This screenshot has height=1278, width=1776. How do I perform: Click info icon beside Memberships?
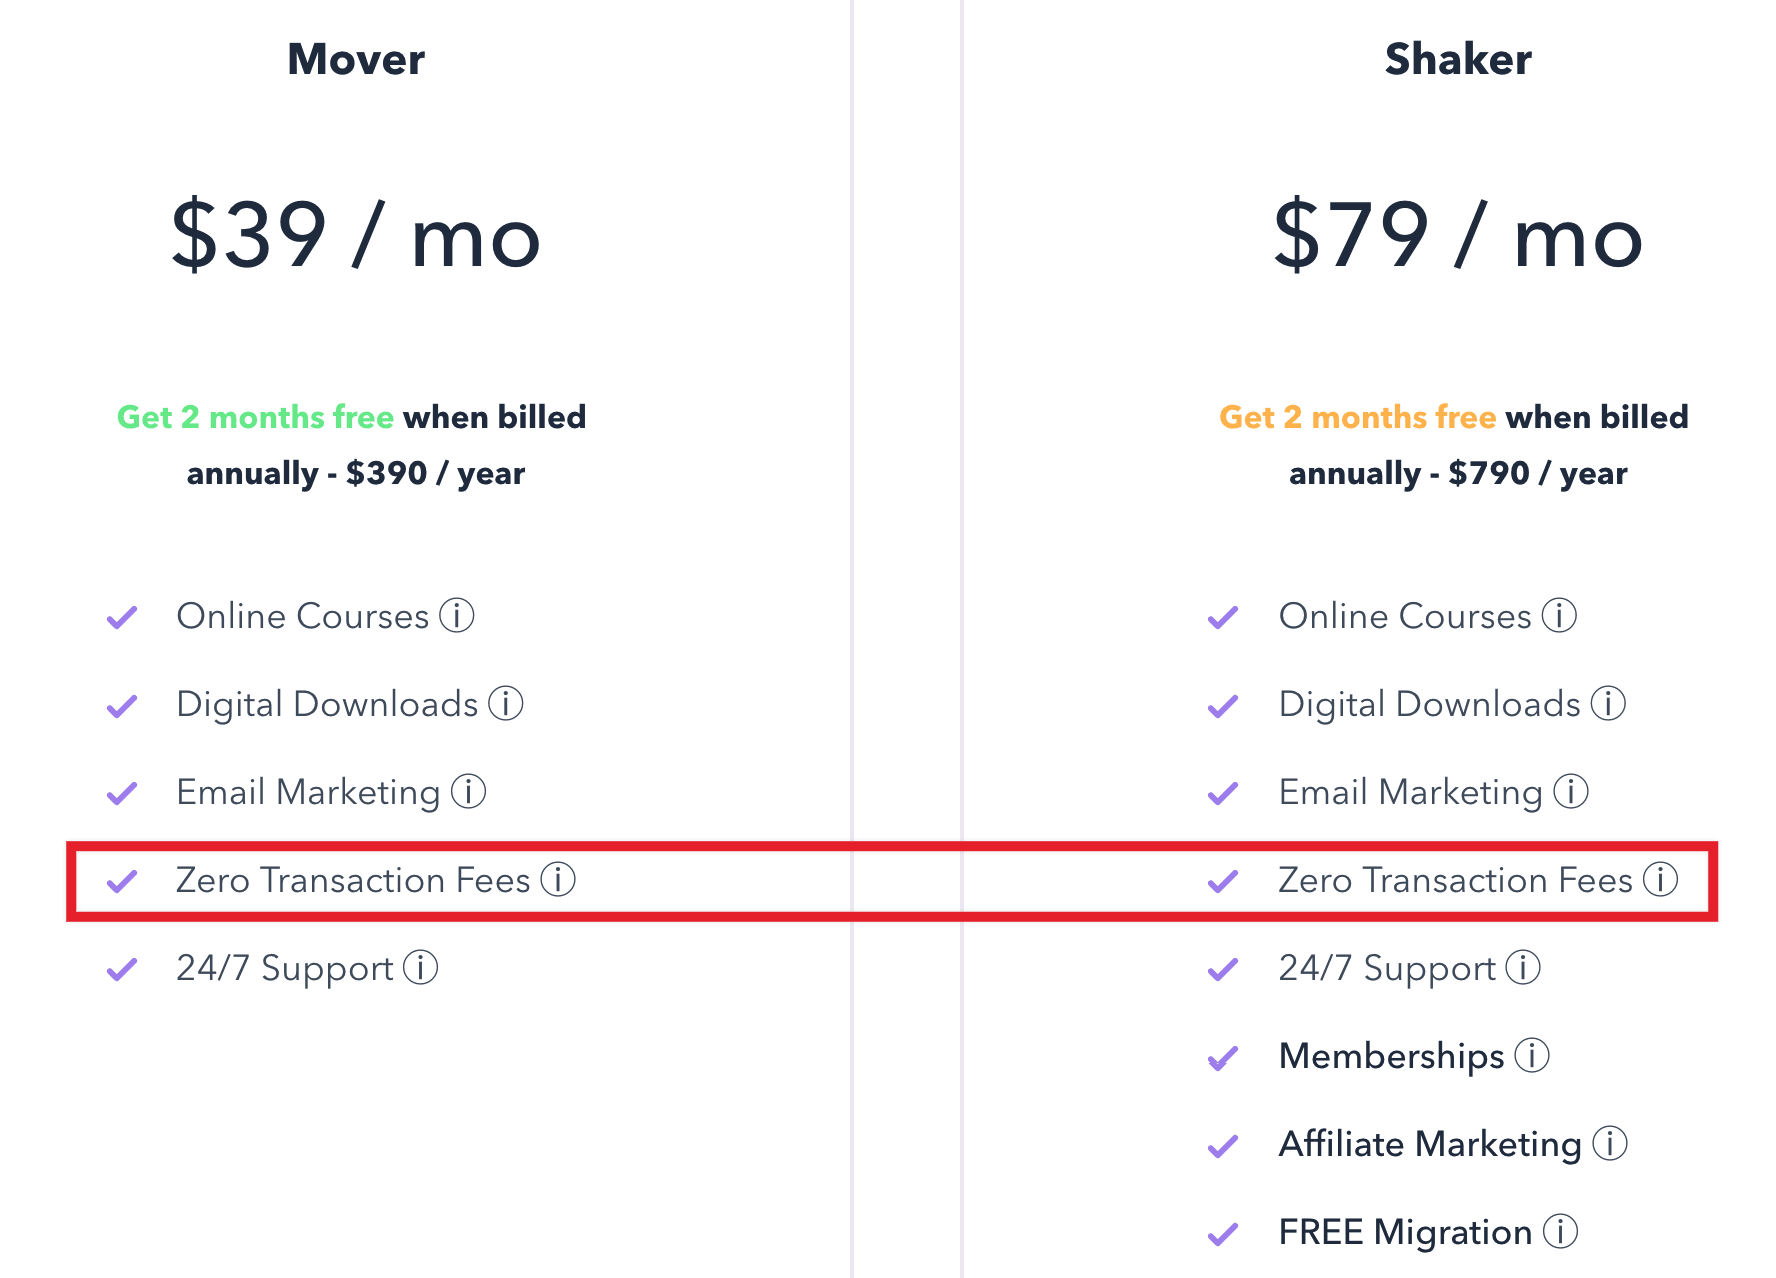(x=1532, y=1055)
